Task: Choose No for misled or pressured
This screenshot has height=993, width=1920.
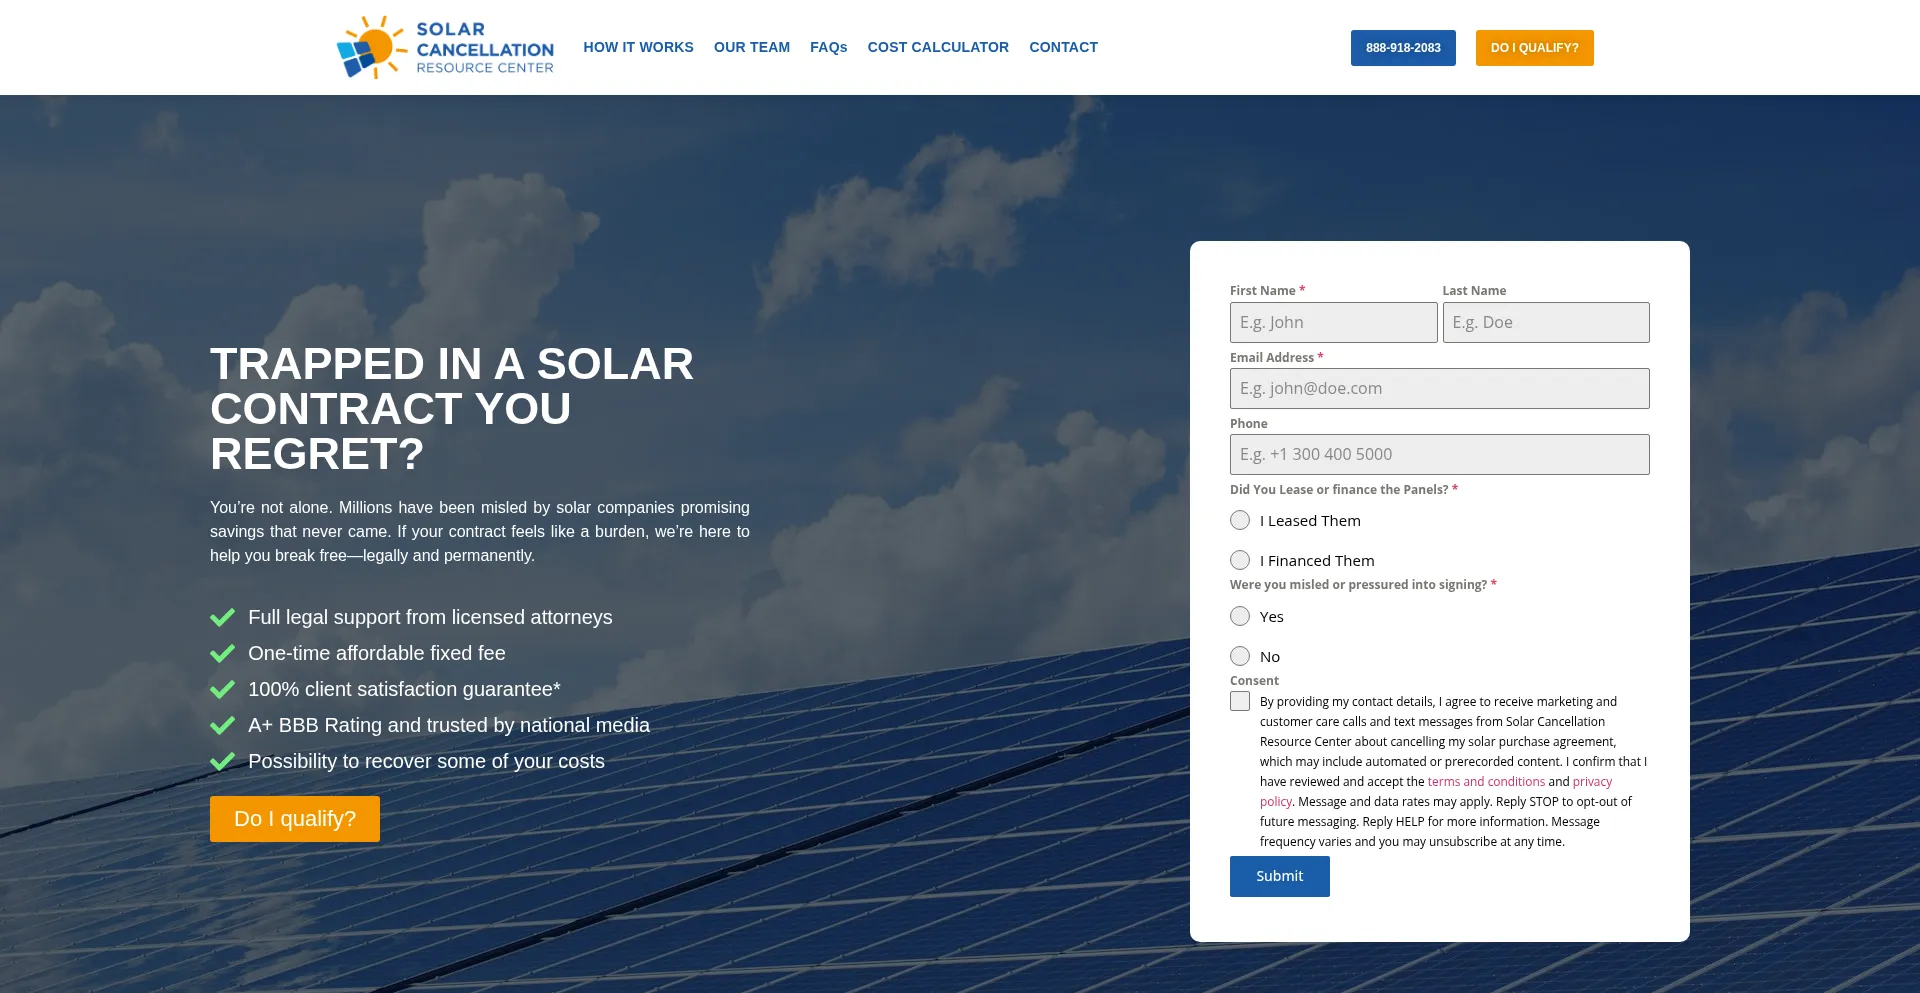Action: 1240,656
